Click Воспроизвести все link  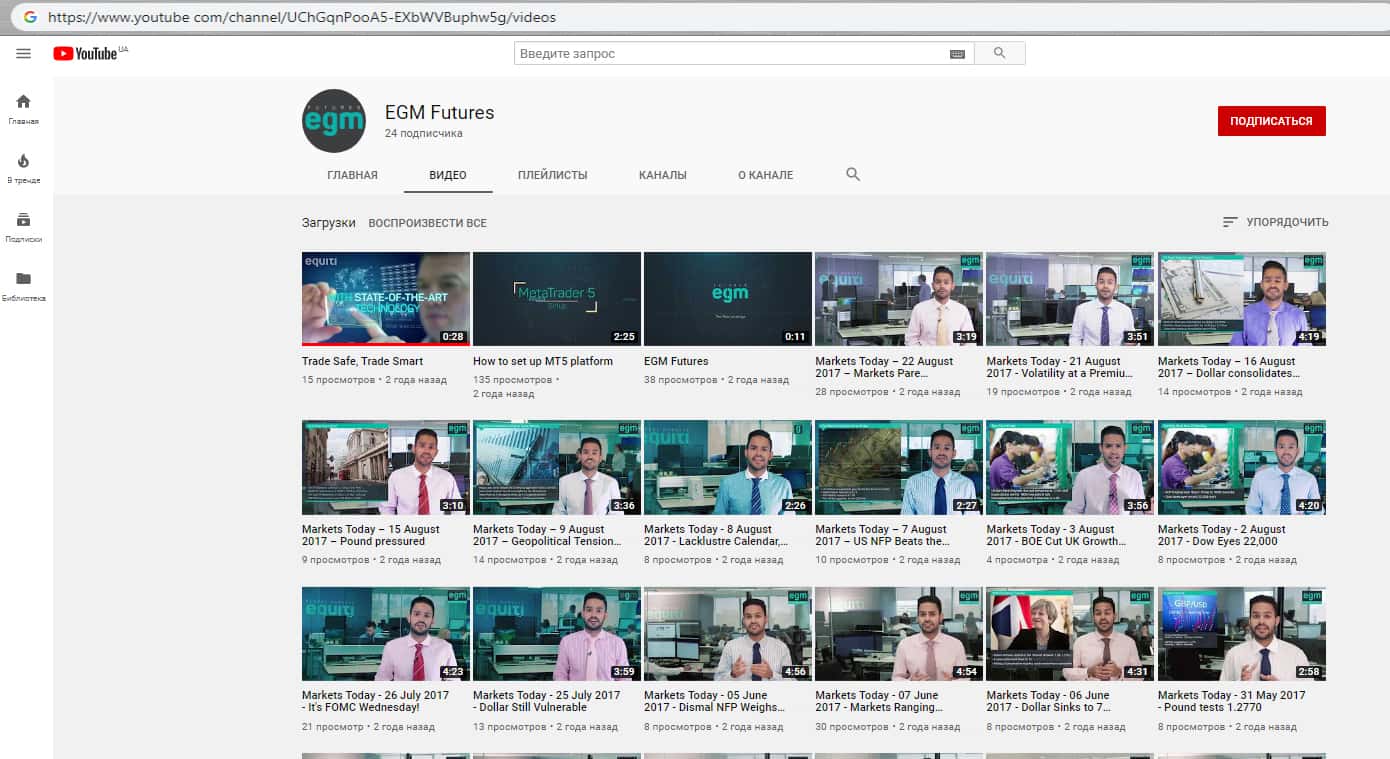coord(427,223)
